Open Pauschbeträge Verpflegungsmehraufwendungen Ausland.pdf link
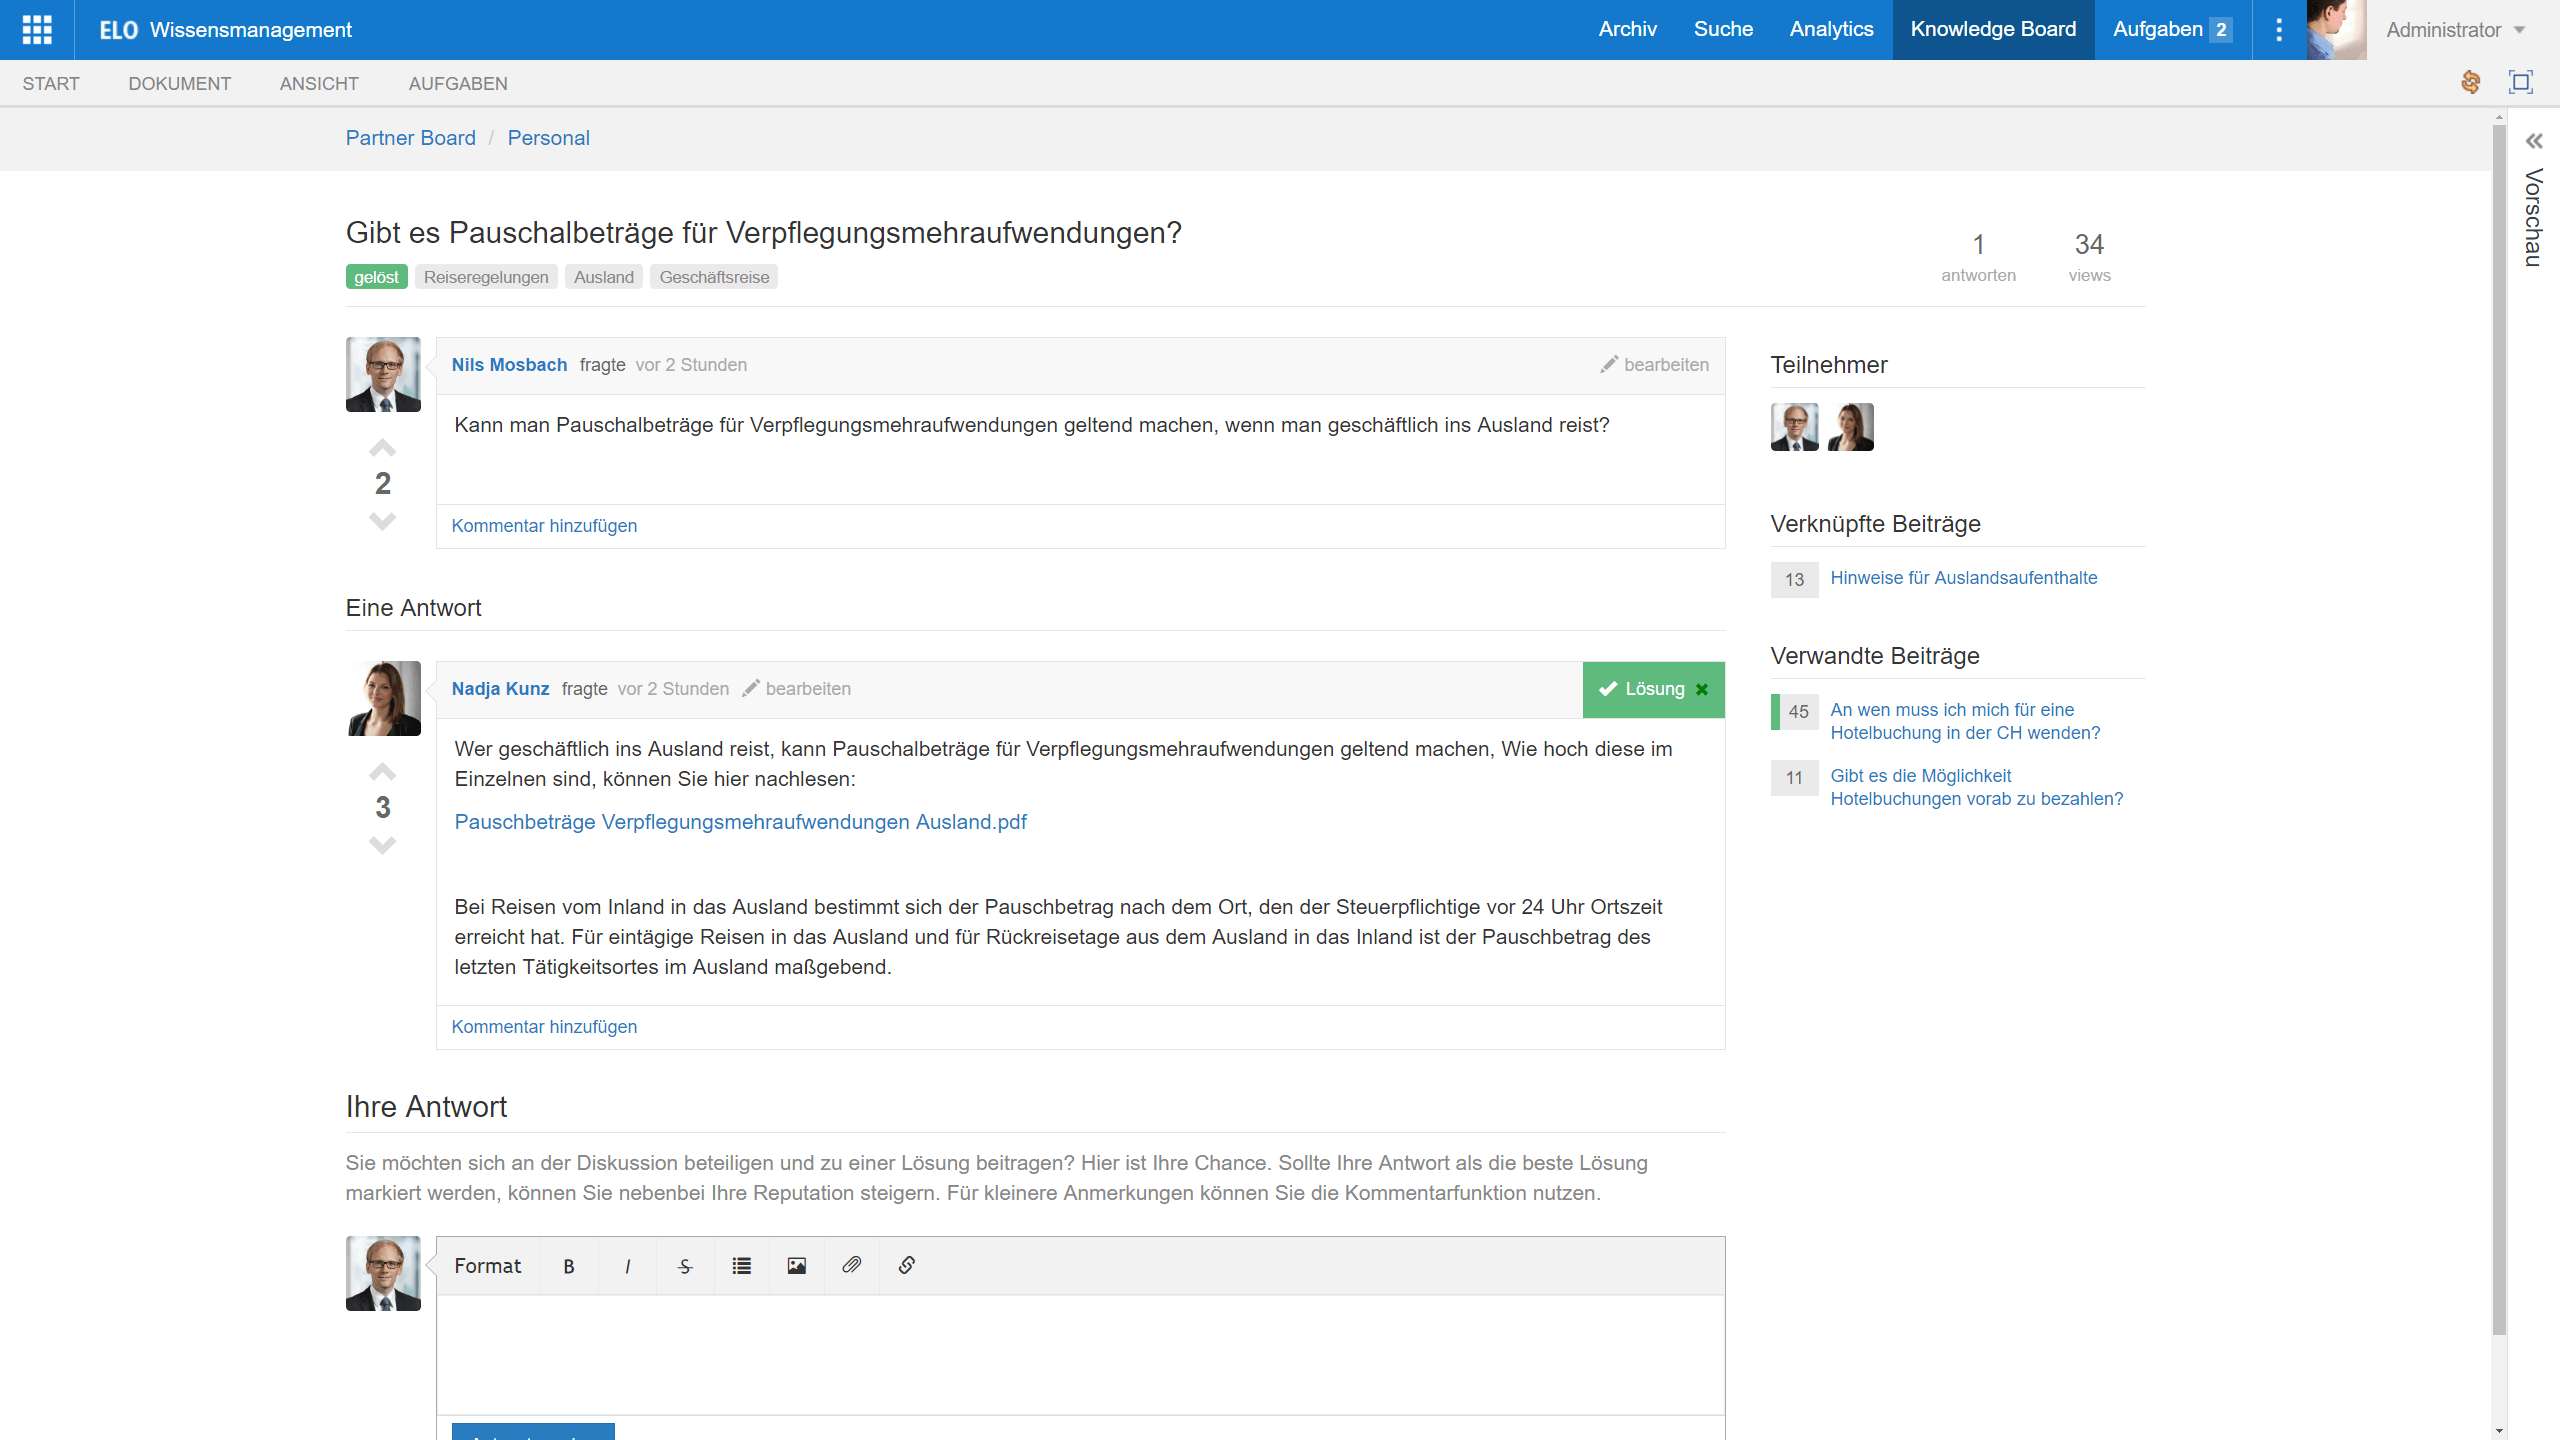 (x=740, y=822)
